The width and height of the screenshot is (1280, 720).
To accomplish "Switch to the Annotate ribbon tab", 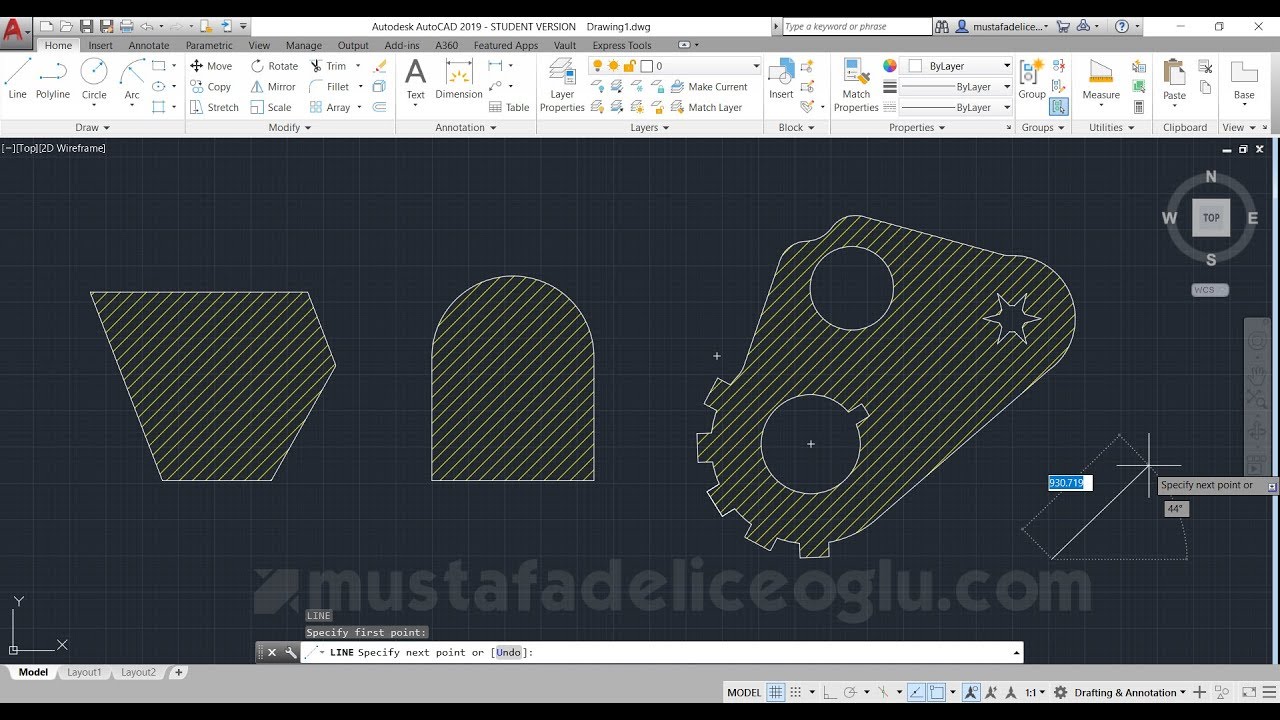I will [148, 45].
